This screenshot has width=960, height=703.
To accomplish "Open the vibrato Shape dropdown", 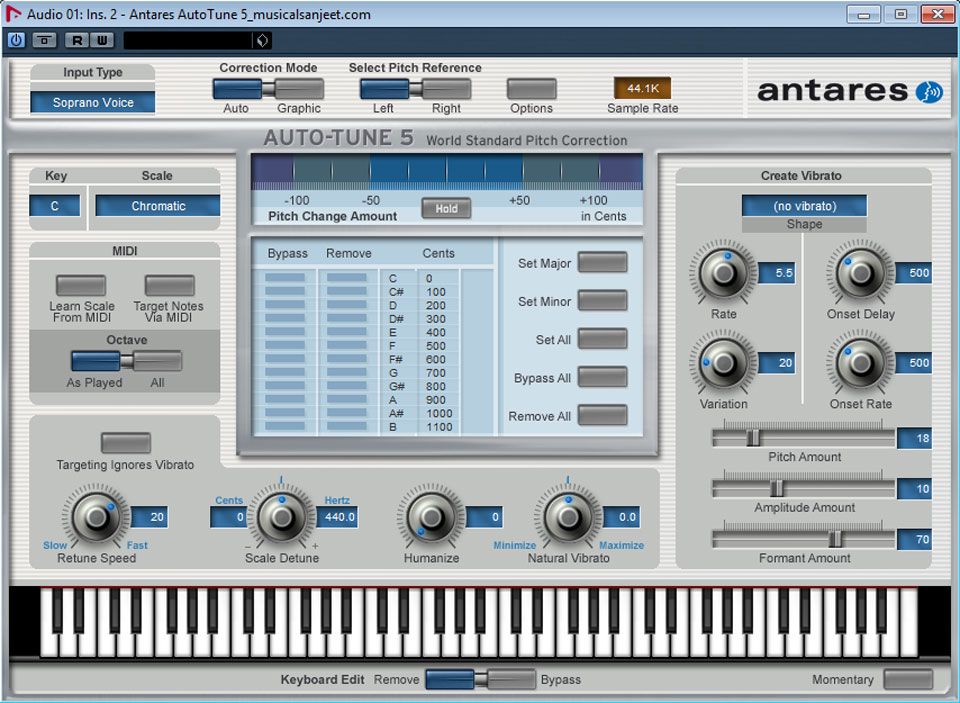I will point(804,206).
